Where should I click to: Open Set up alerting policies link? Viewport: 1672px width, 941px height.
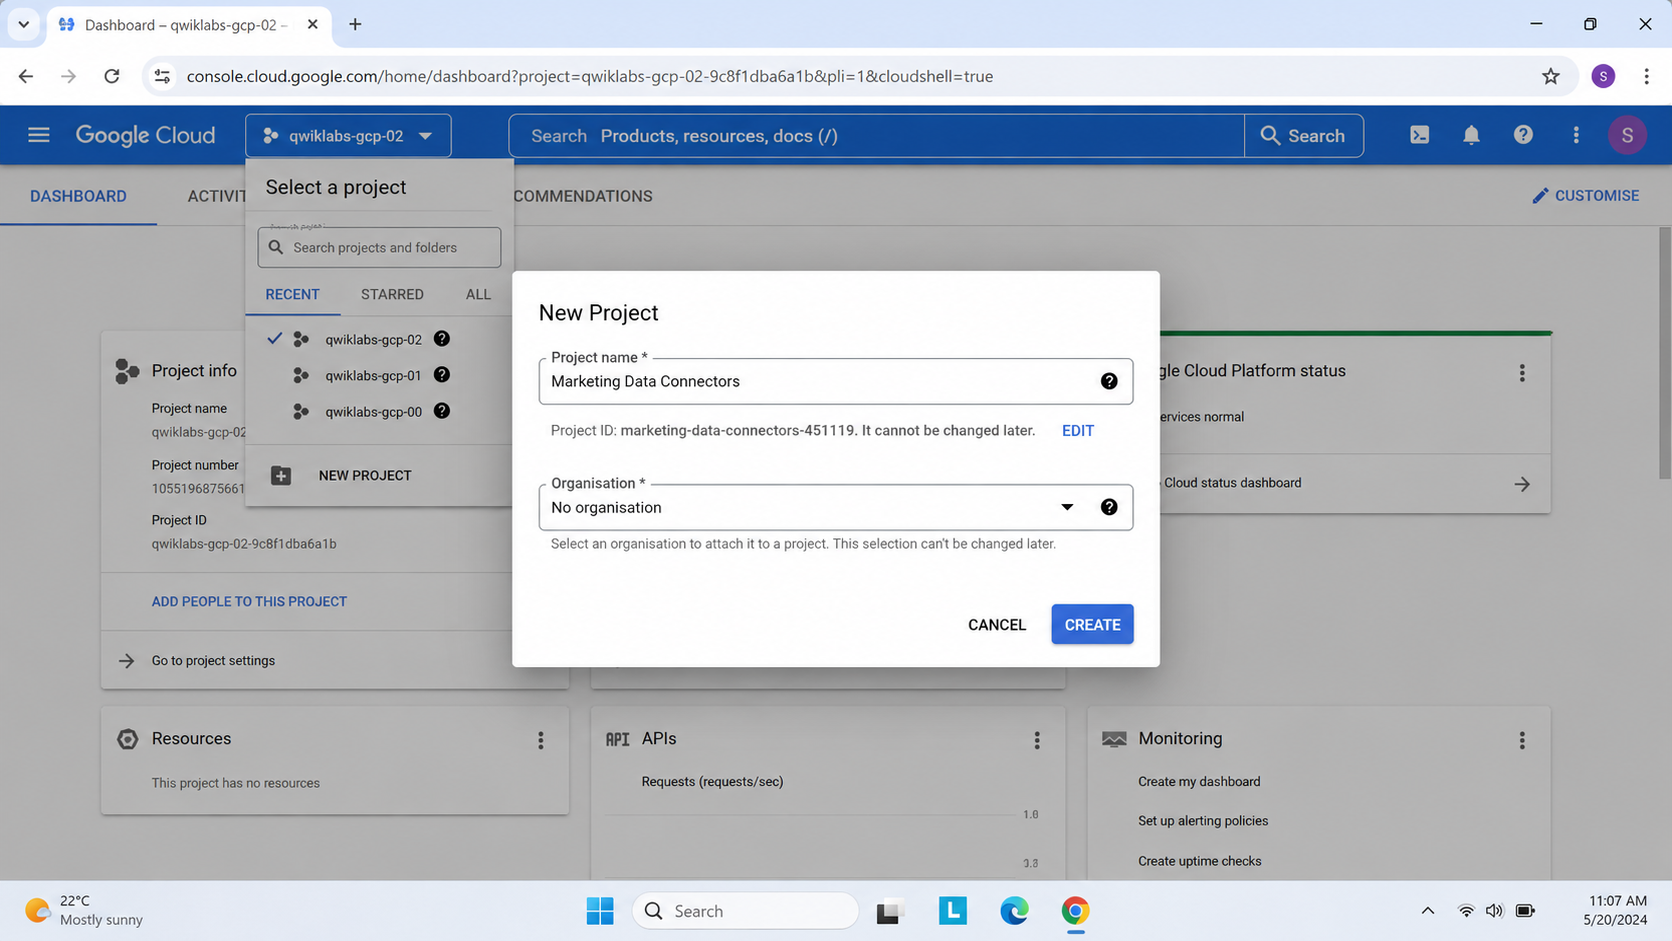[1203, 821]
